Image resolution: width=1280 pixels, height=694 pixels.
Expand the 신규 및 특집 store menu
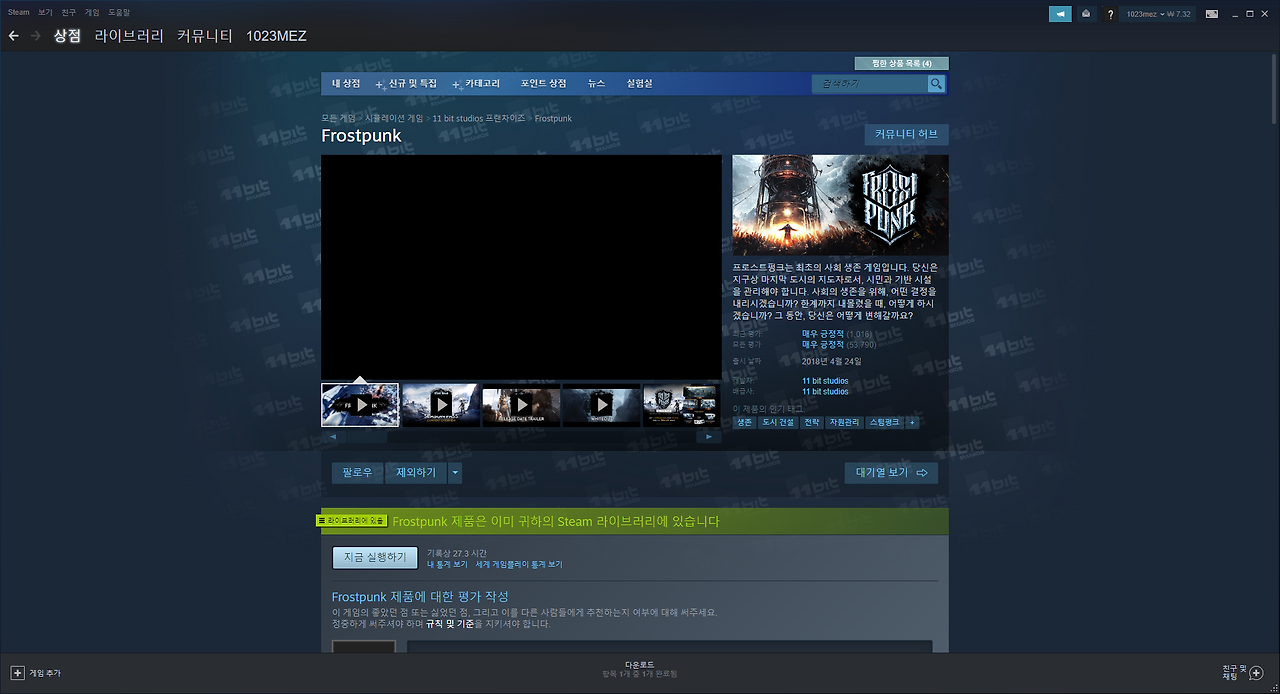pos(413,84)
